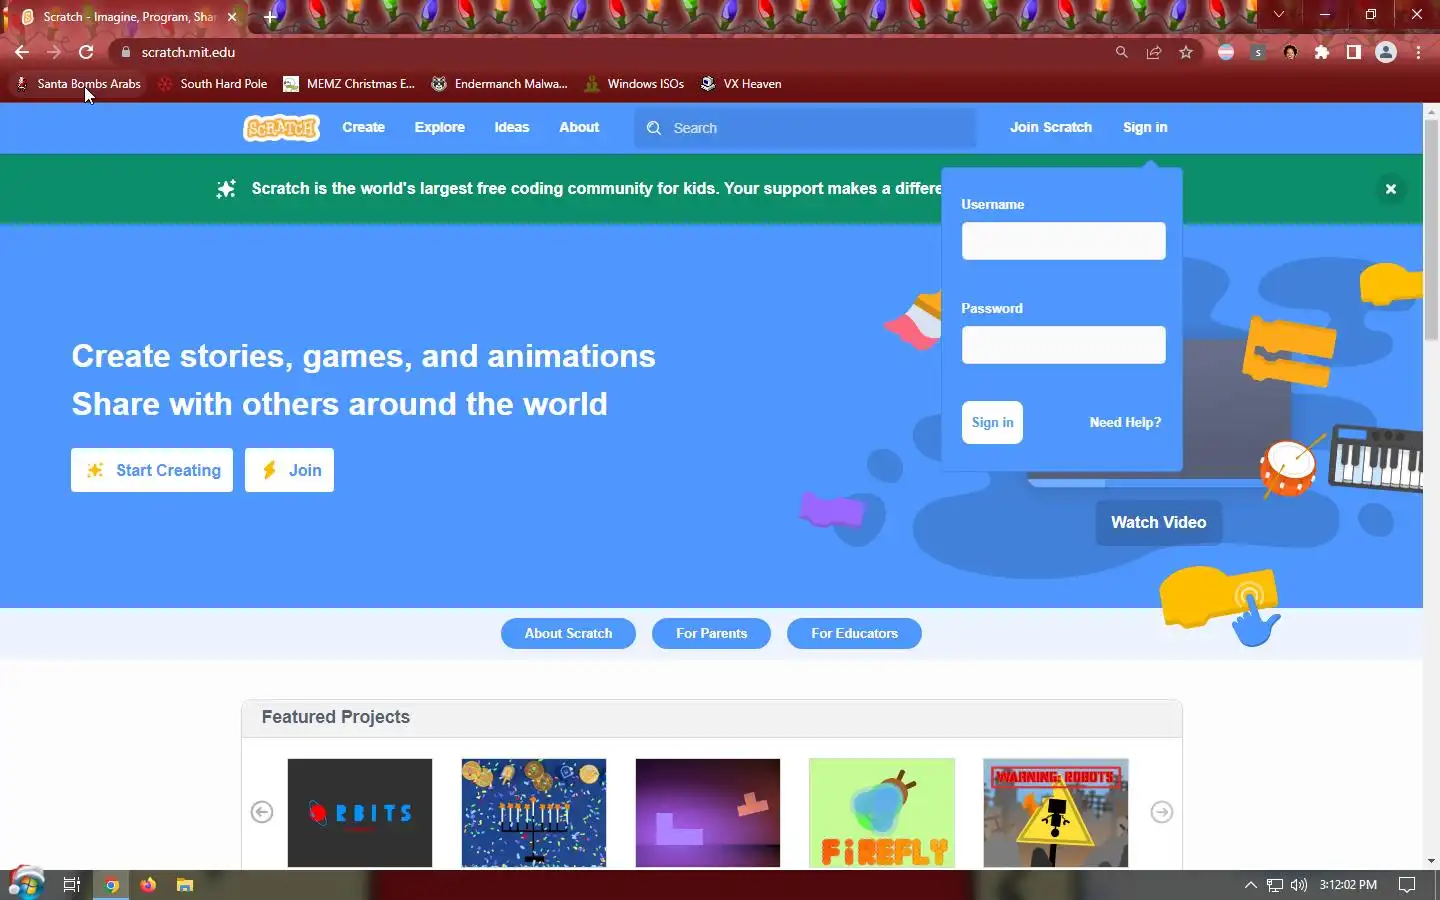The height and width of the screenshot is (900, 1440).
Task: Show previous featured projects with left arrow
Action: (x=262, y=812)
